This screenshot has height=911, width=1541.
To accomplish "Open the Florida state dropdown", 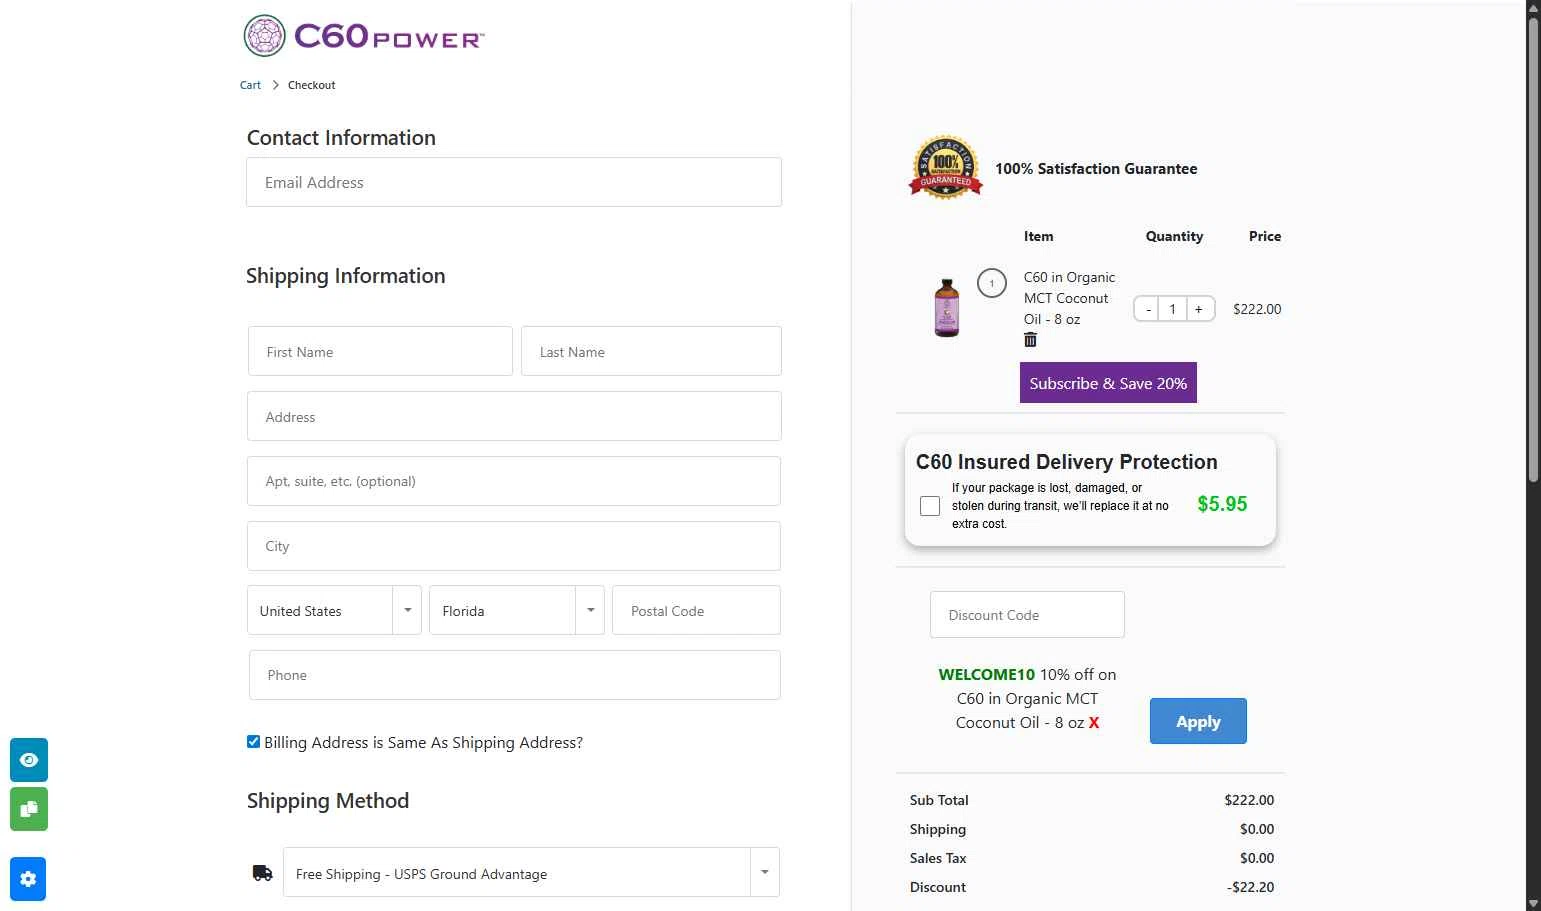I will pos(517,610).
